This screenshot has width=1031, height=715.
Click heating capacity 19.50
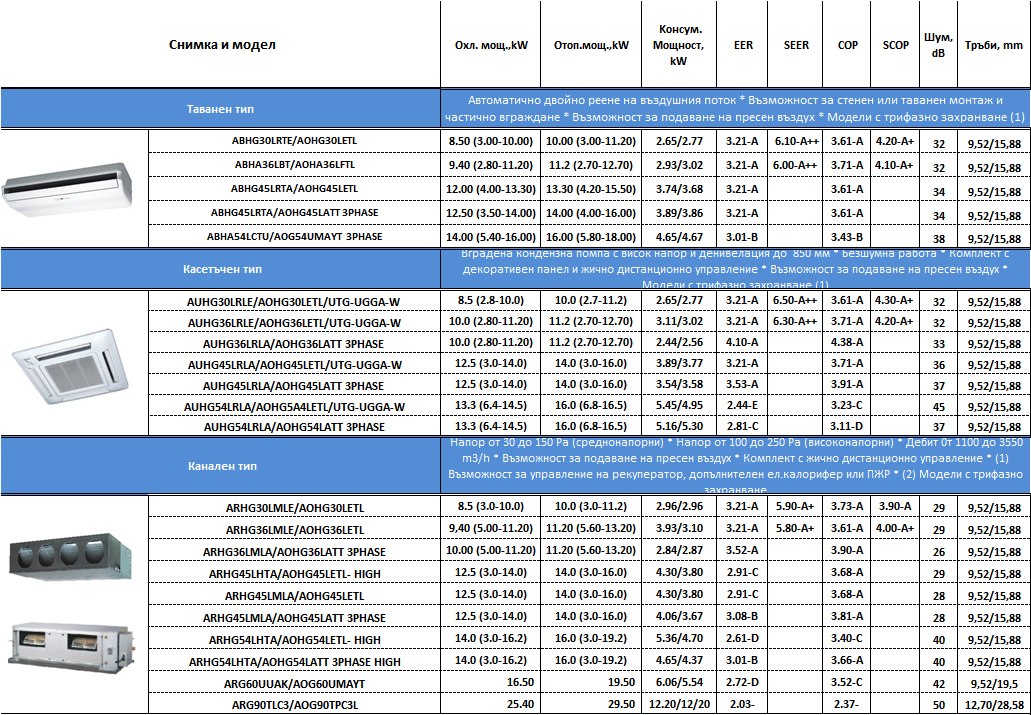621,681
